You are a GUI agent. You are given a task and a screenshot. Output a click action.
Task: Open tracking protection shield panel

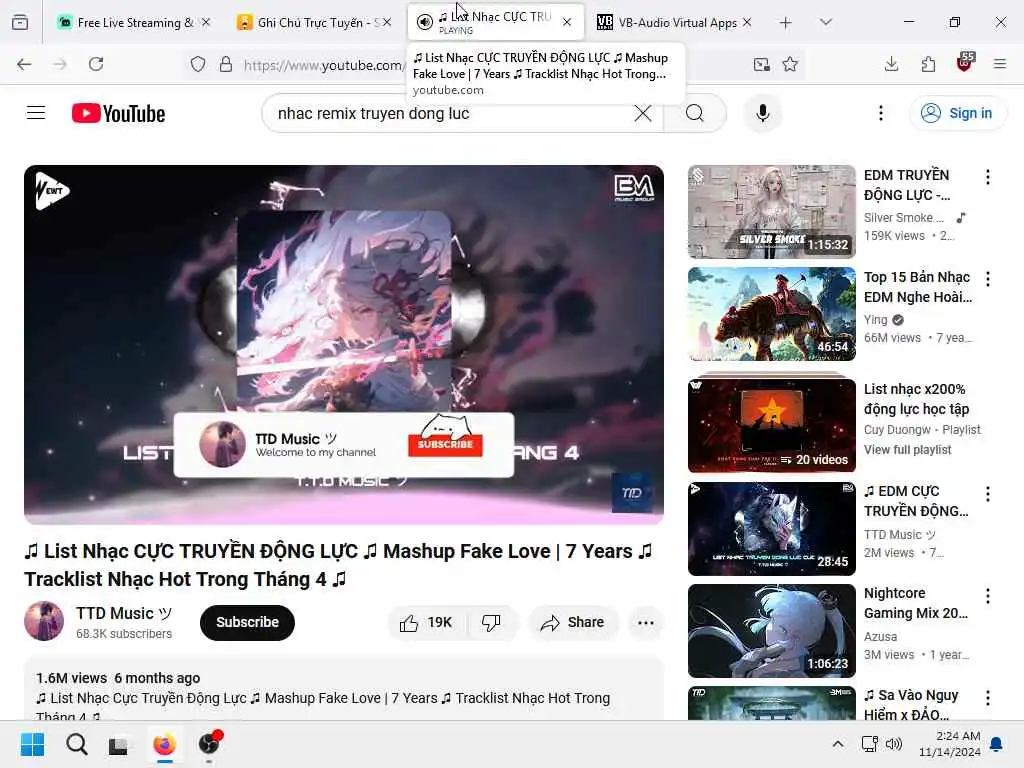tap(198, 64)
